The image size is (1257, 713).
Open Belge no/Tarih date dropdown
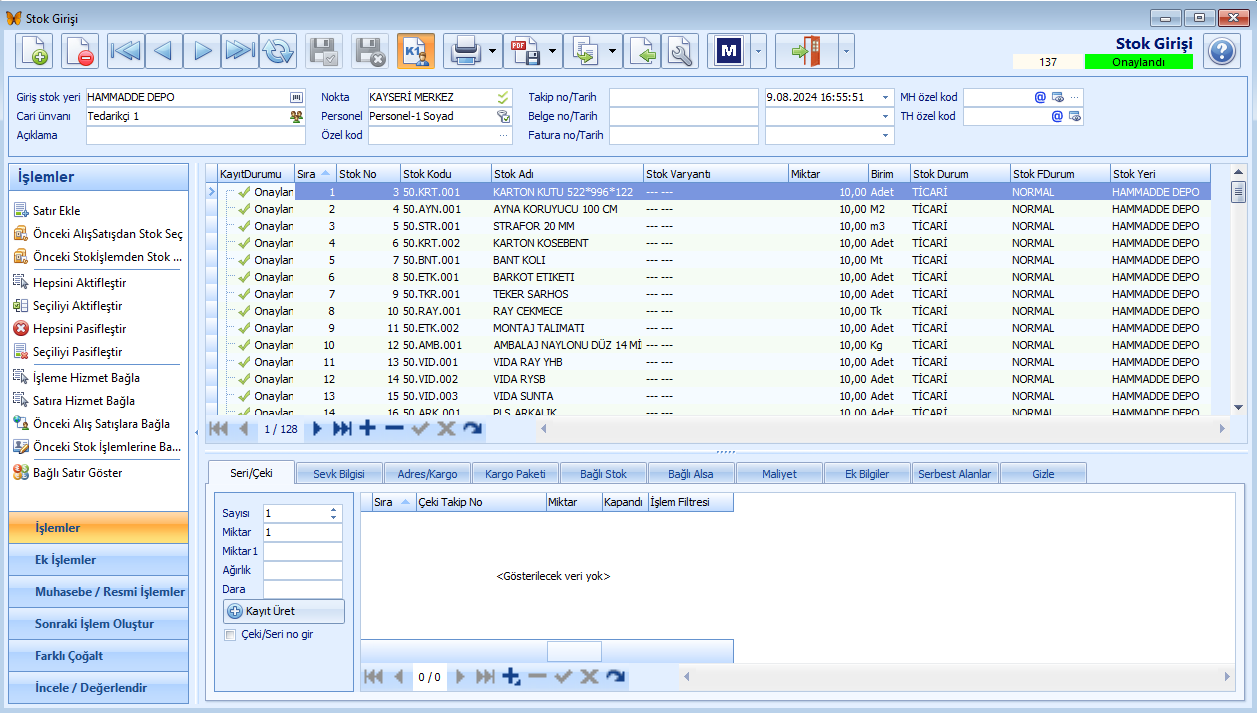tap(886, 116)
